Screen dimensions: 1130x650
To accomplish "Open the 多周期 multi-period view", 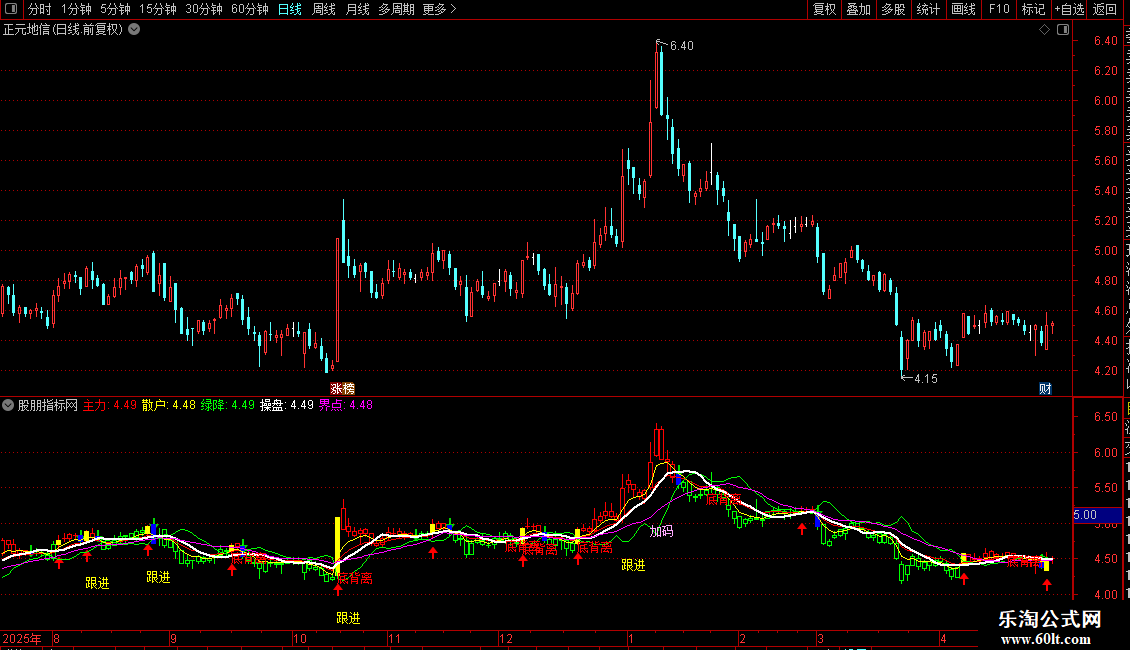I will tap(396, 9).
